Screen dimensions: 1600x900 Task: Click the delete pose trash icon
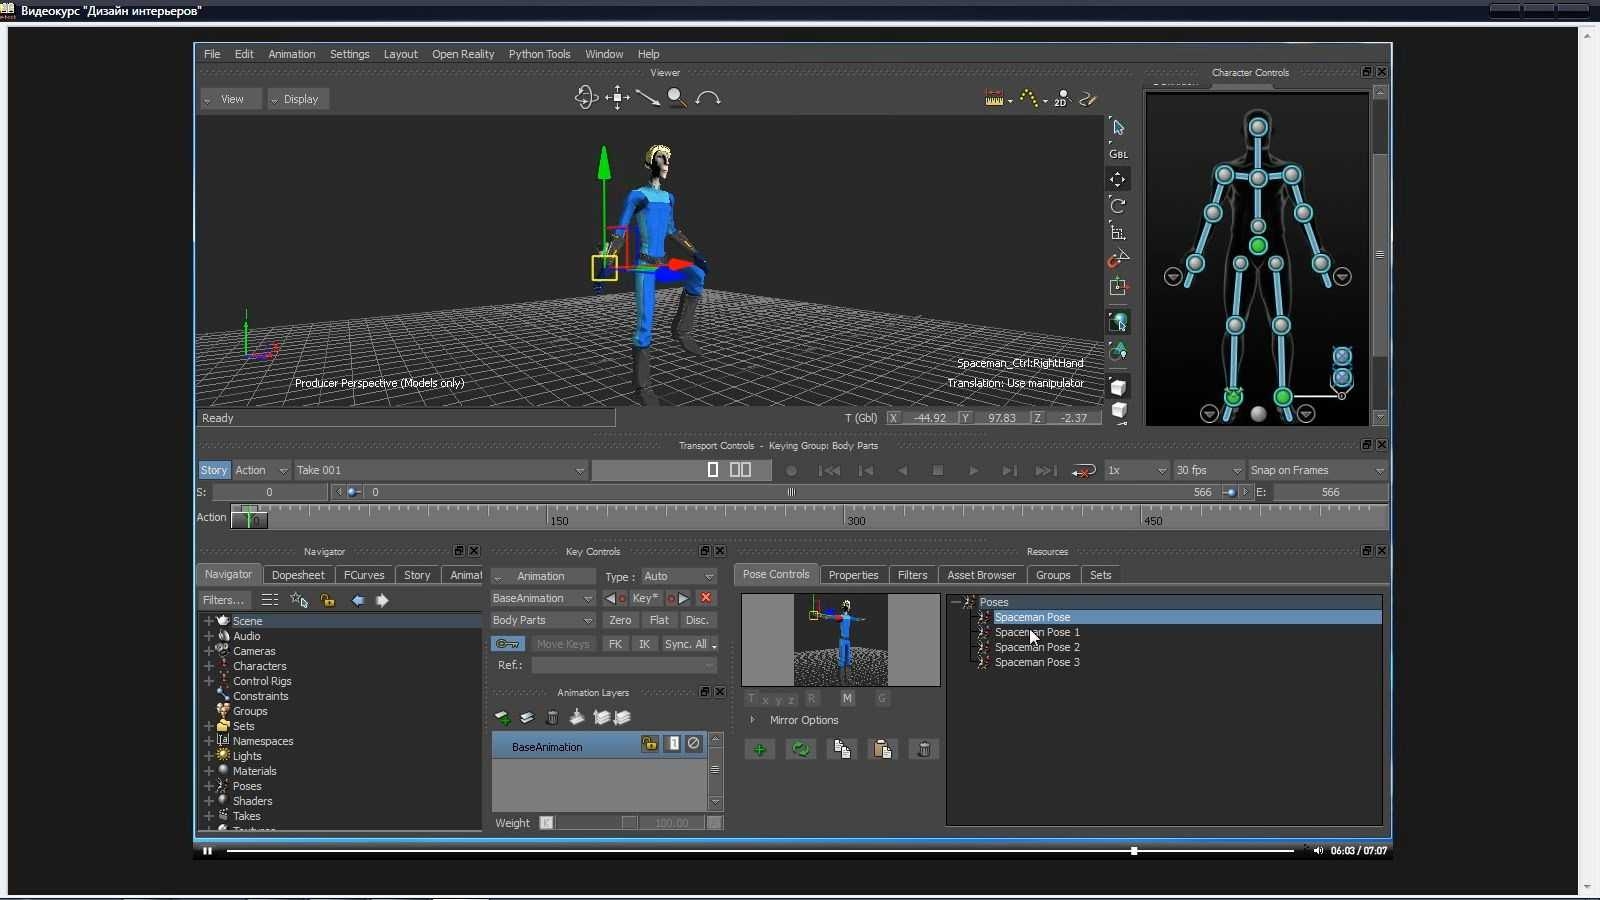(x=924, y=749)
